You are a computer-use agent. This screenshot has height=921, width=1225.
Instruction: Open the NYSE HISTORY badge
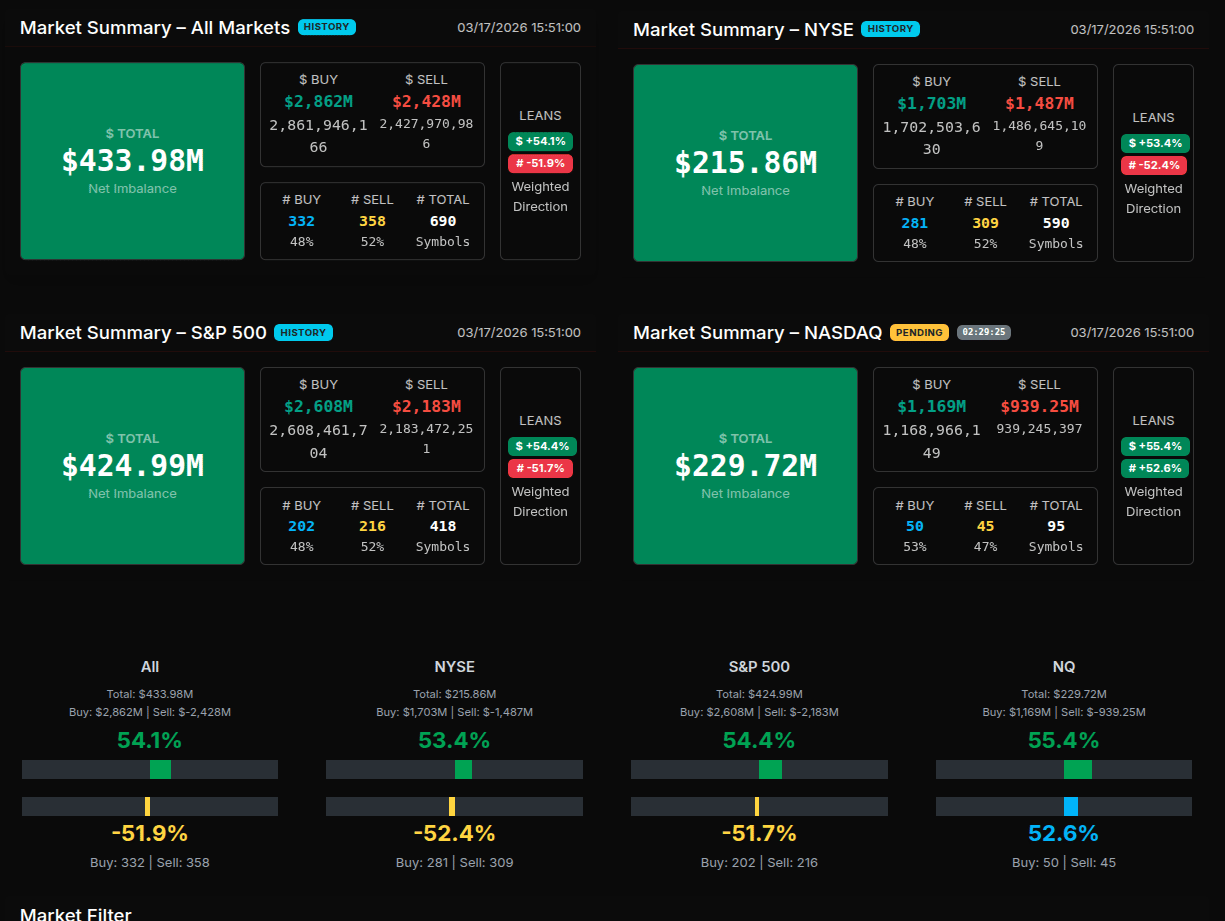[889, 29]
